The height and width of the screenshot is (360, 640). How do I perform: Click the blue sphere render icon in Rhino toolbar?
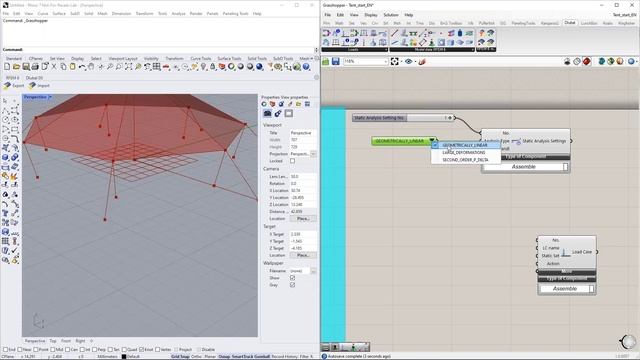(x=259, y=67)
